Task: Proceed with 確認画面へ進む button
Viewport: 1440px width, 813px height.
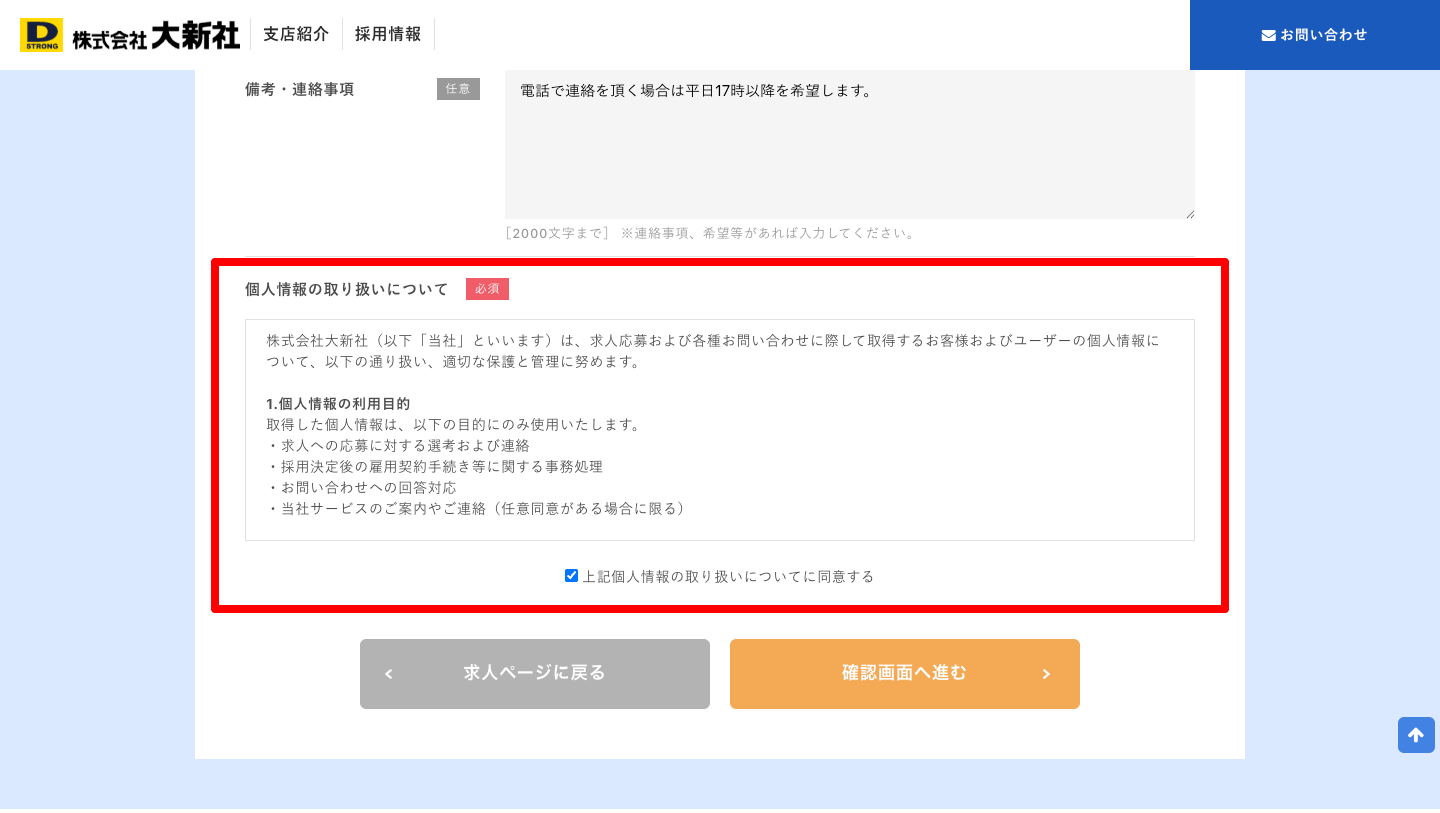Action: [x=905, y=674]
